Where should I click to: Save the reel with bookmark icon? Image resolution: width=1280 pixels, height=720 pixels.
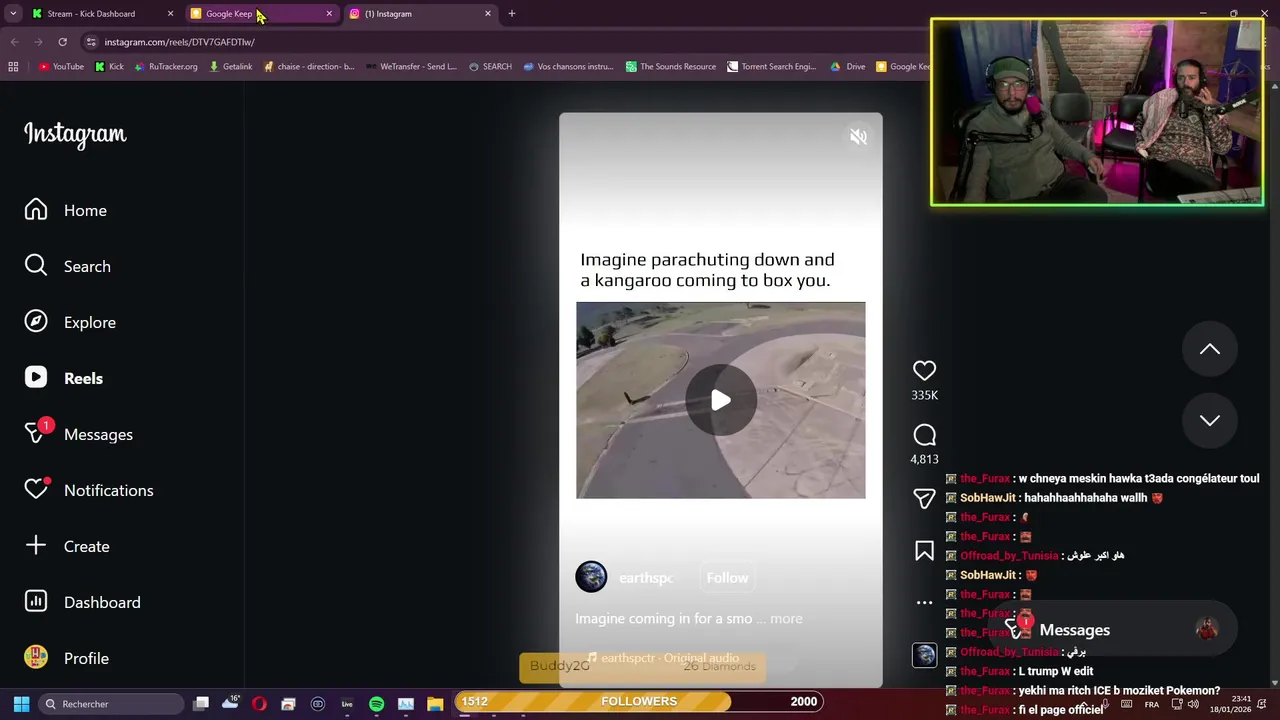pyautogui.click(x=924, y=551)
